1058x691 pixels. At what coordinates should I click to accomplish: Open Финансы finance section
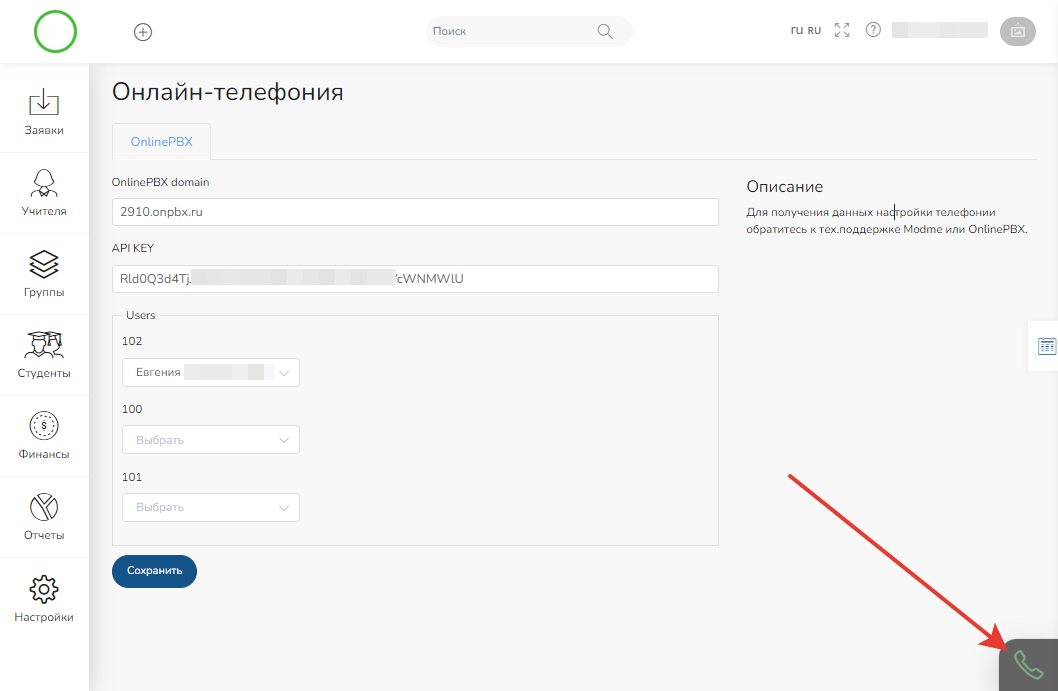(44, 436)
